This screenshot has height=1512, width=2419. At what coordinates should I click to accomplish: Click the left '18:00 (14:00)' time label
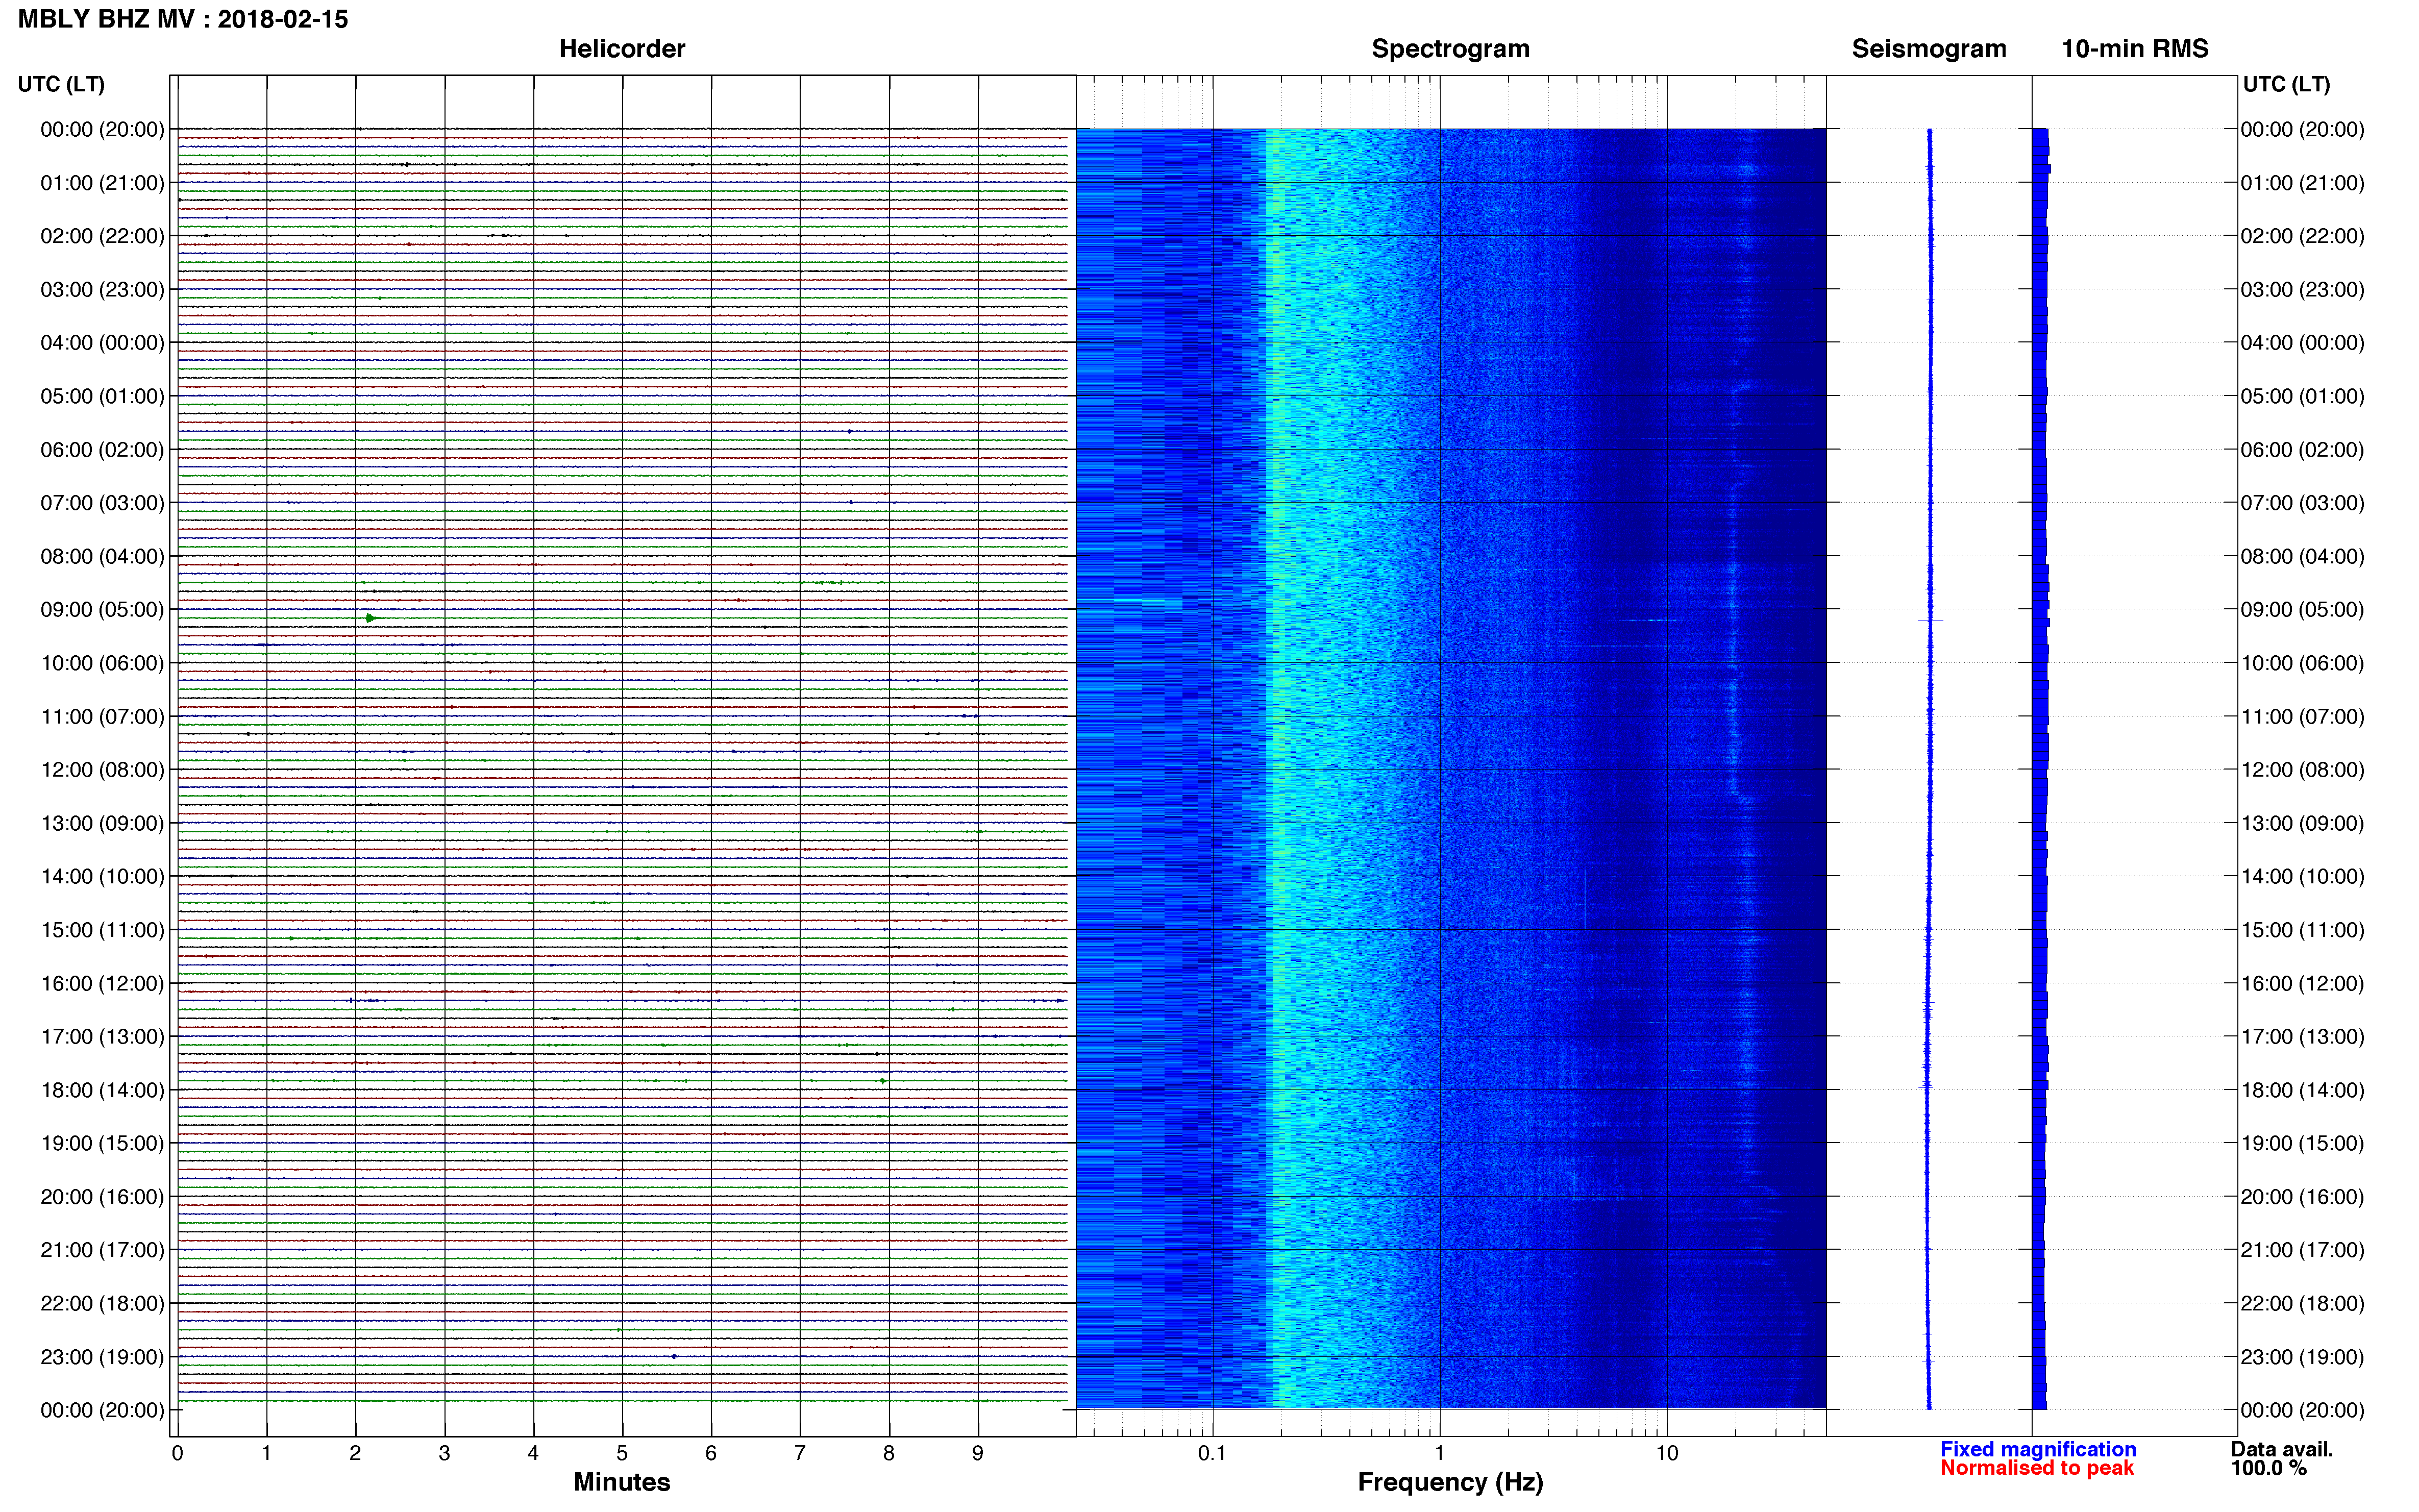coord(102,1090)
